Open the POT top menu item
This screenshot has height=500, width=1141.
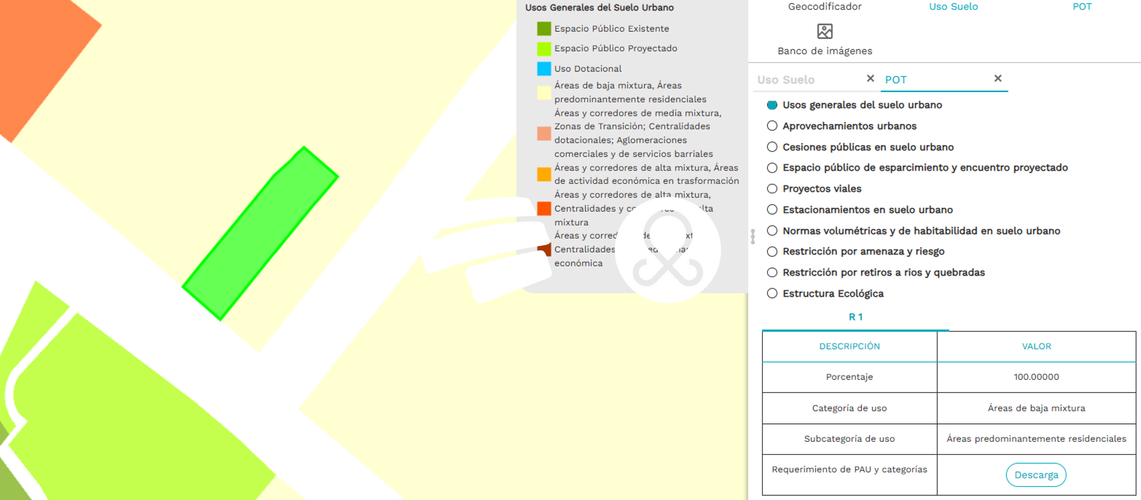tap(1082, 7)
